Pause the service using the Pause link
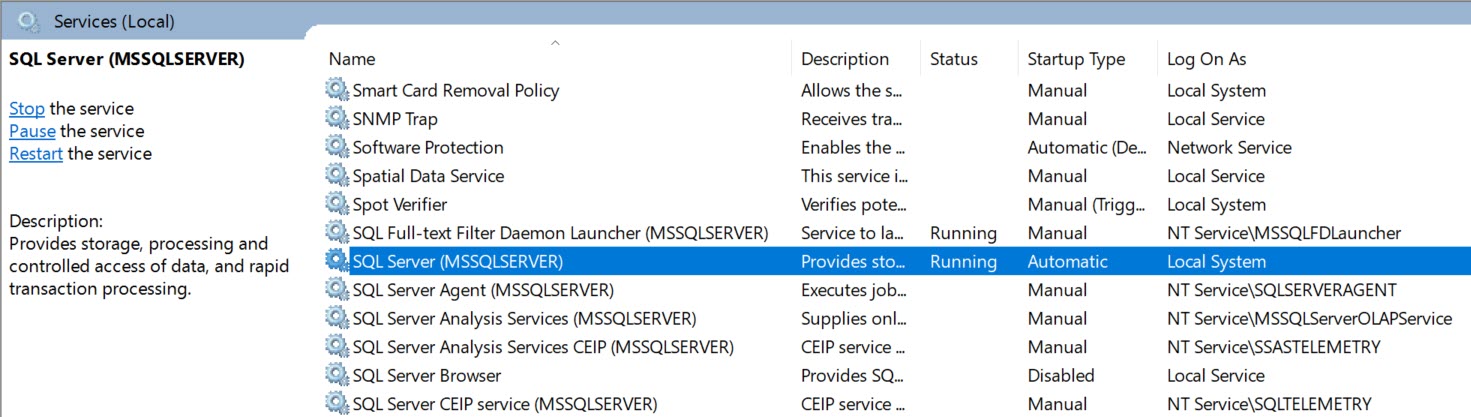The width and height of the screenshot is (1471, 417). pos(32,131)
